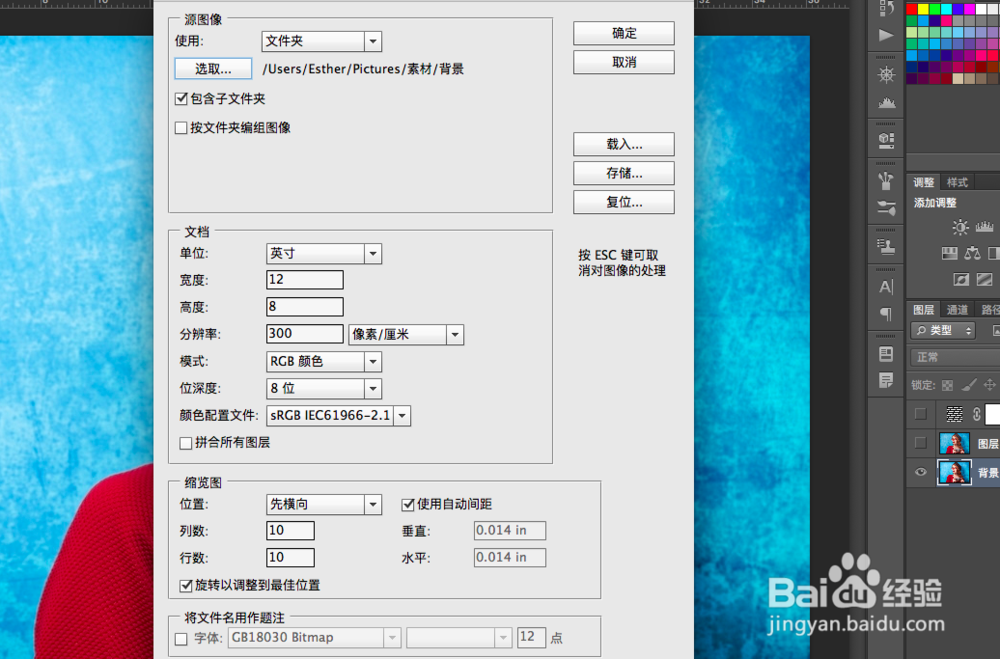Toggle 使用自动间距 checkbox

click(408, 505)
